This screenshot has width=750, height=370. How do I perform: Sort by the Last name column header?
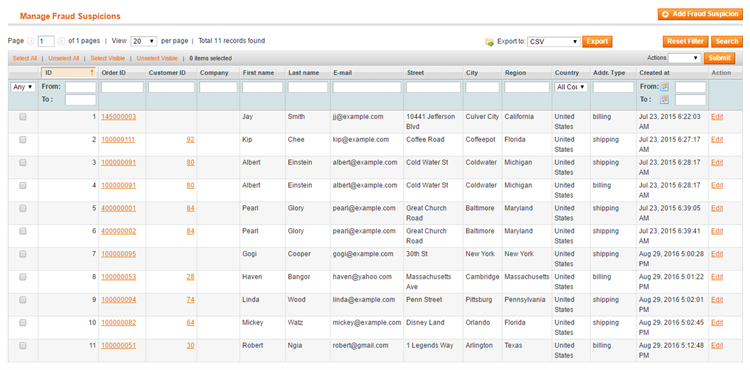pyautogui.click(x=303, y=73)
